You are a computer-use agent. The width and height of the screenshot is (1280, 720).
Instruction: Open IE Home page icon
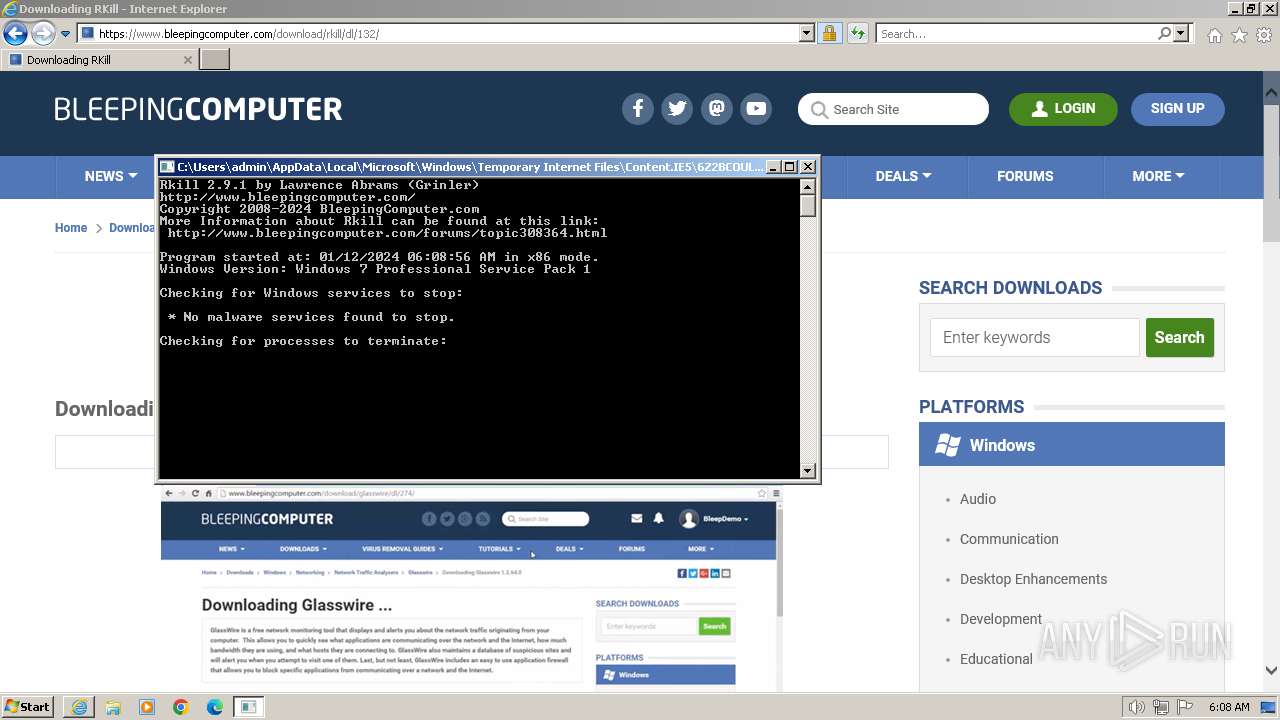[x=1214, y=35]
